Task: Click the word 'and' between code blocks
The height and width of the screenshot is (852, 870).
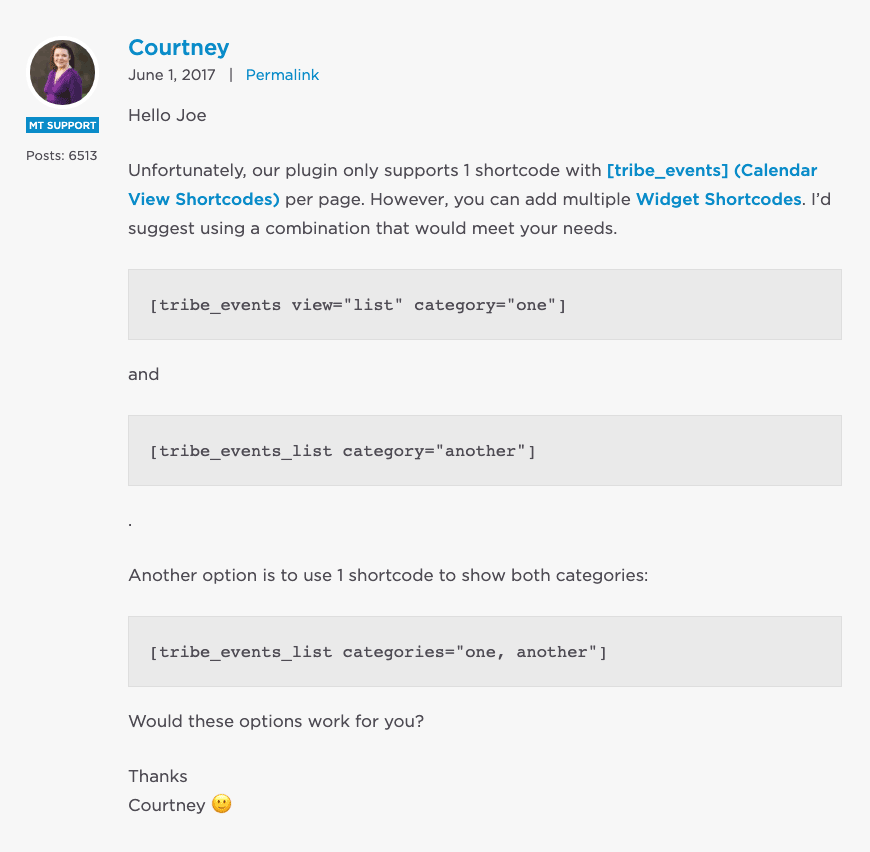Action: 143,374
